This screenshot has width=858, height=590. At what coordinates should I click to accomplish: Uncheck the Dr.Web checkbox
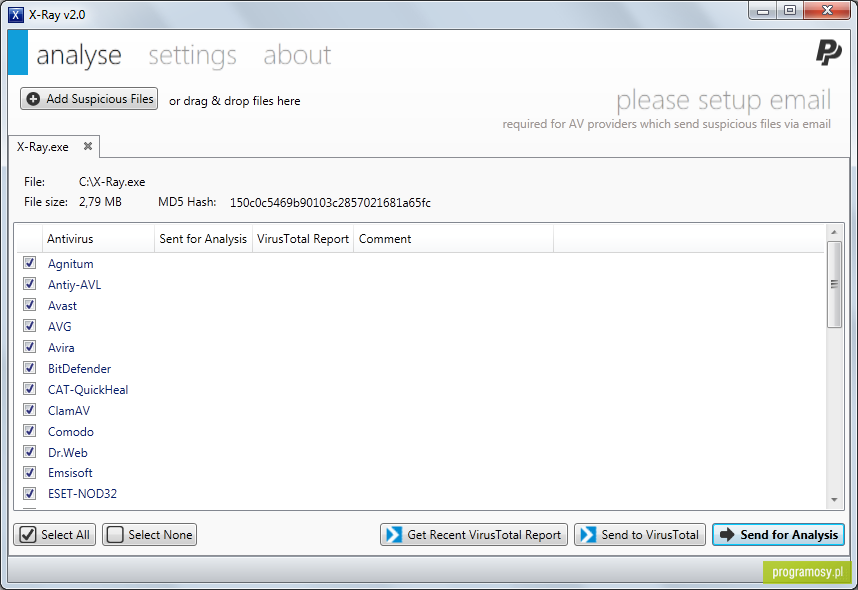tap(30, 452)
